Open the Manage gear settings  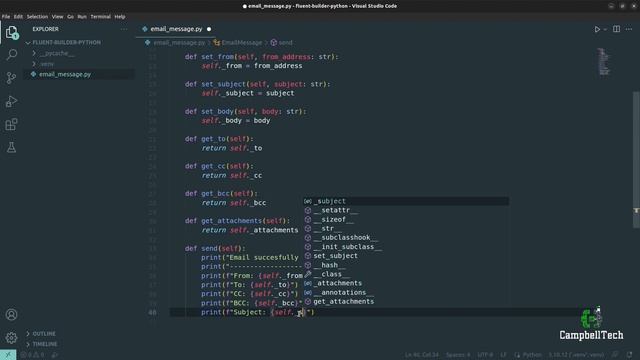click(11, 338)
